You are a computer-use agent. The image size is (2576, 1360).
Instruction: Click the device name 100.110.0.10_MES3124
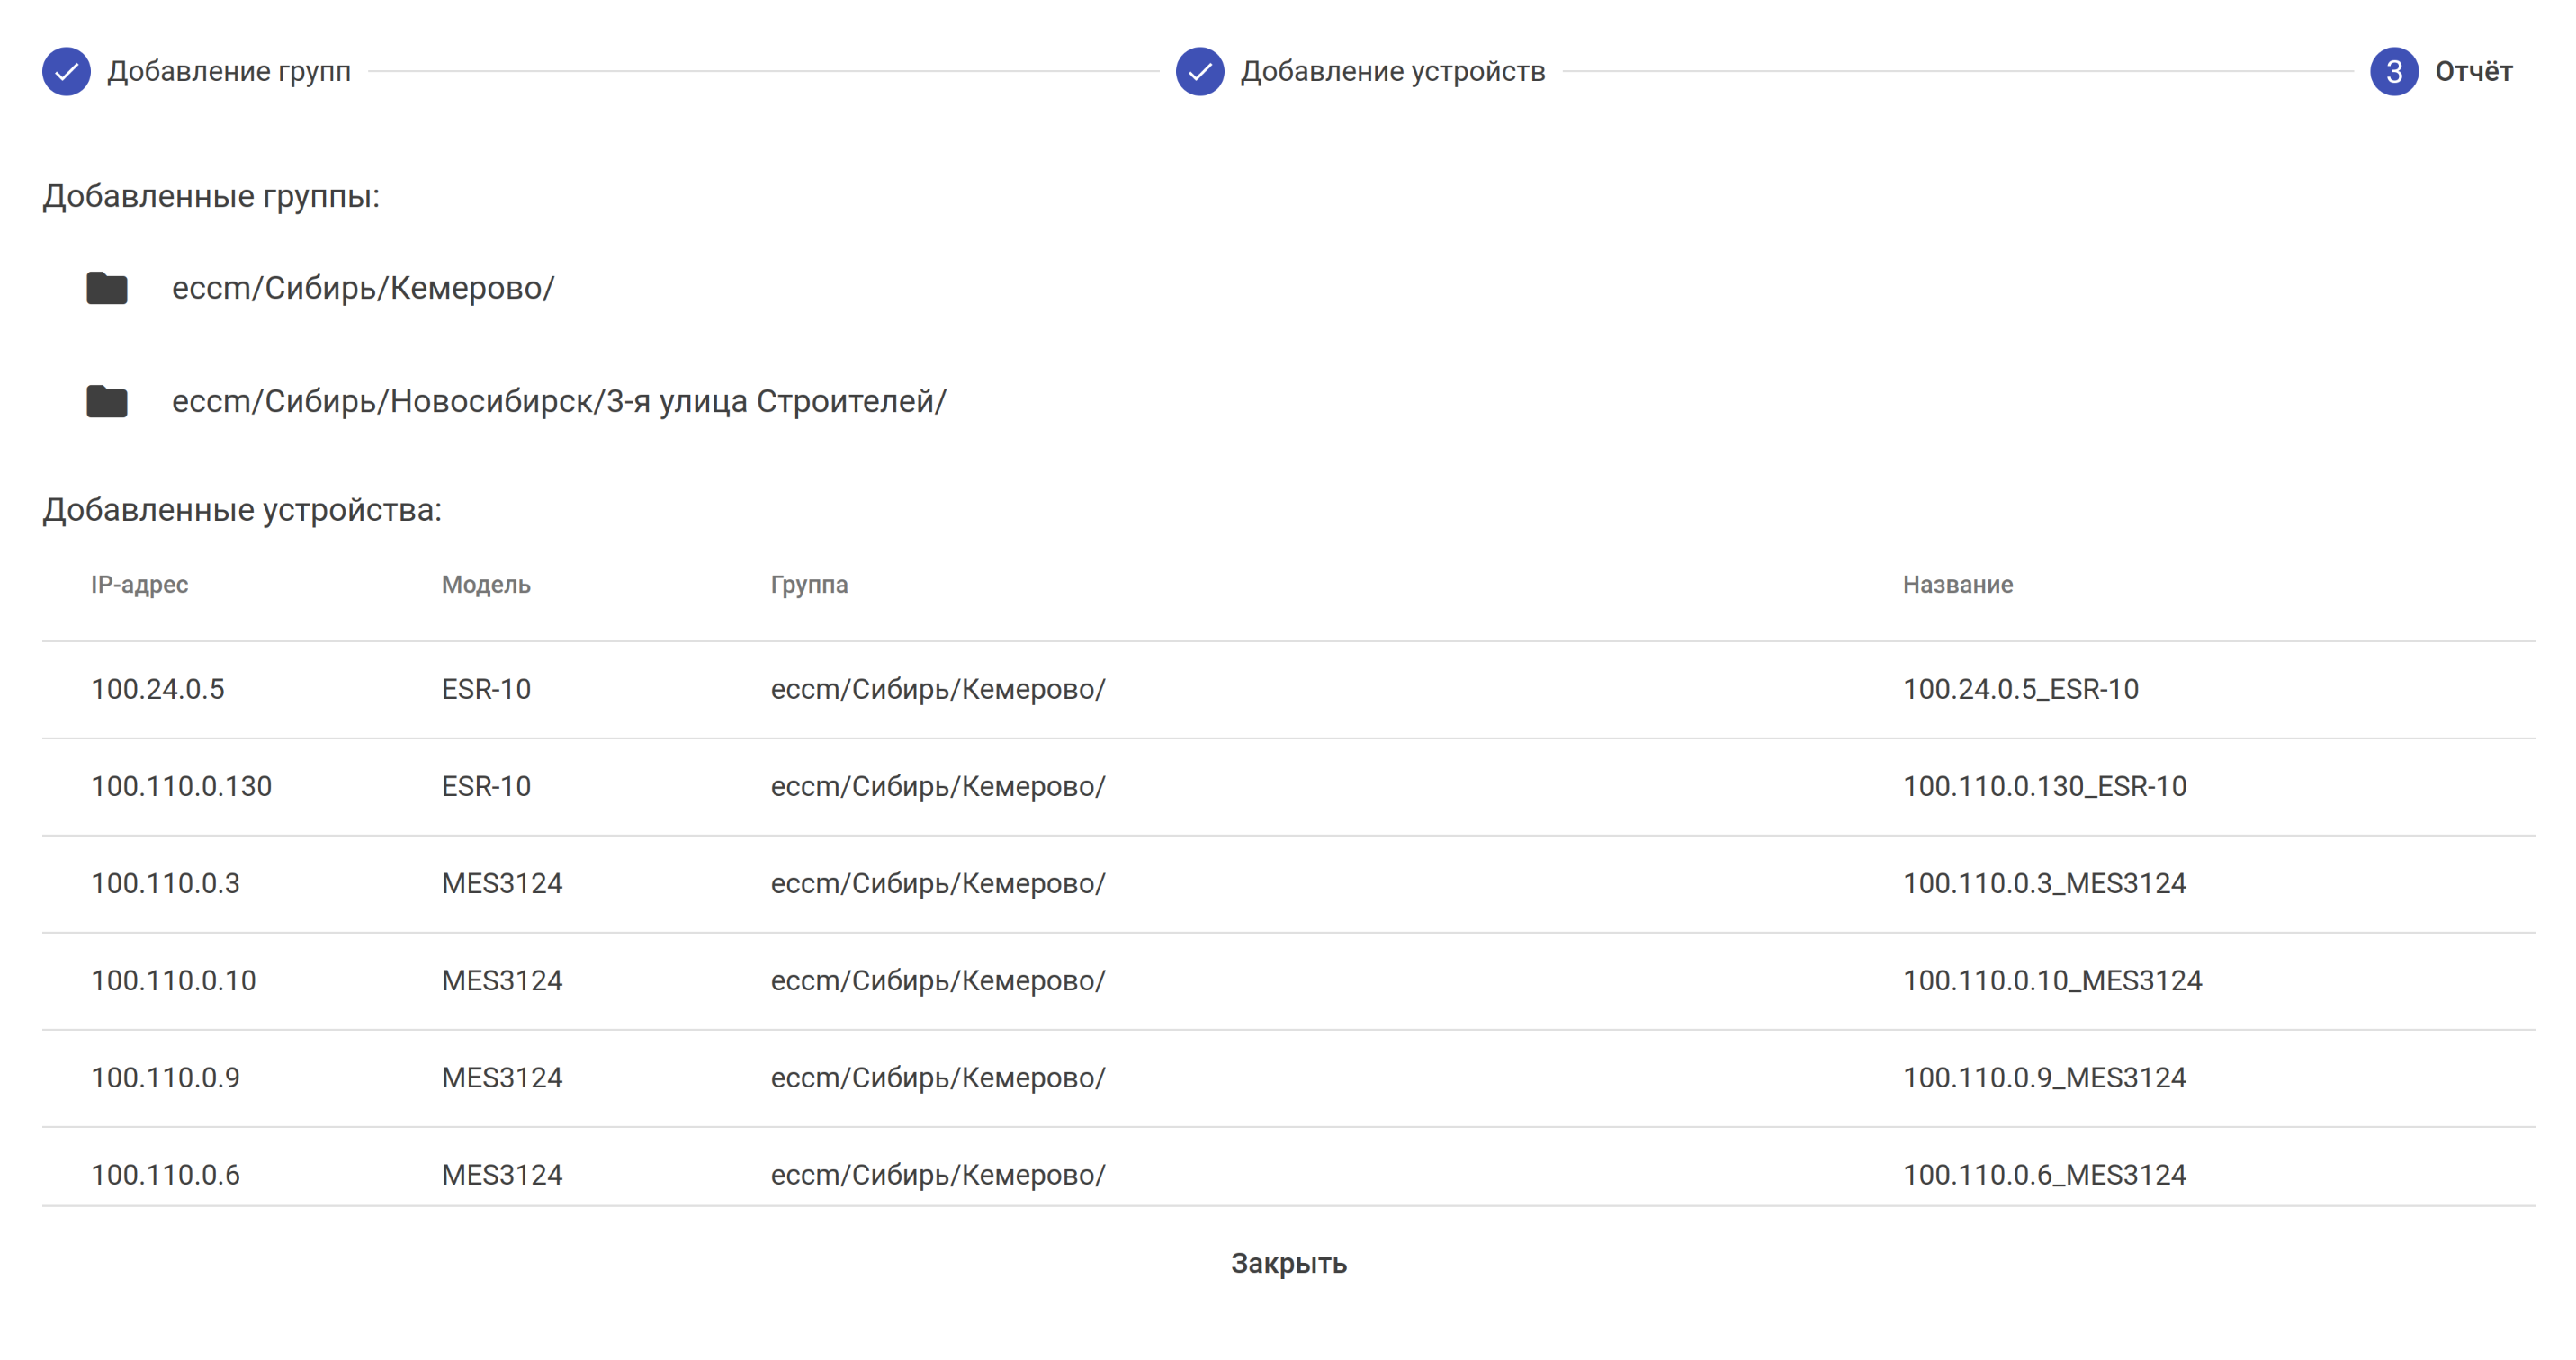[2052, 980]
